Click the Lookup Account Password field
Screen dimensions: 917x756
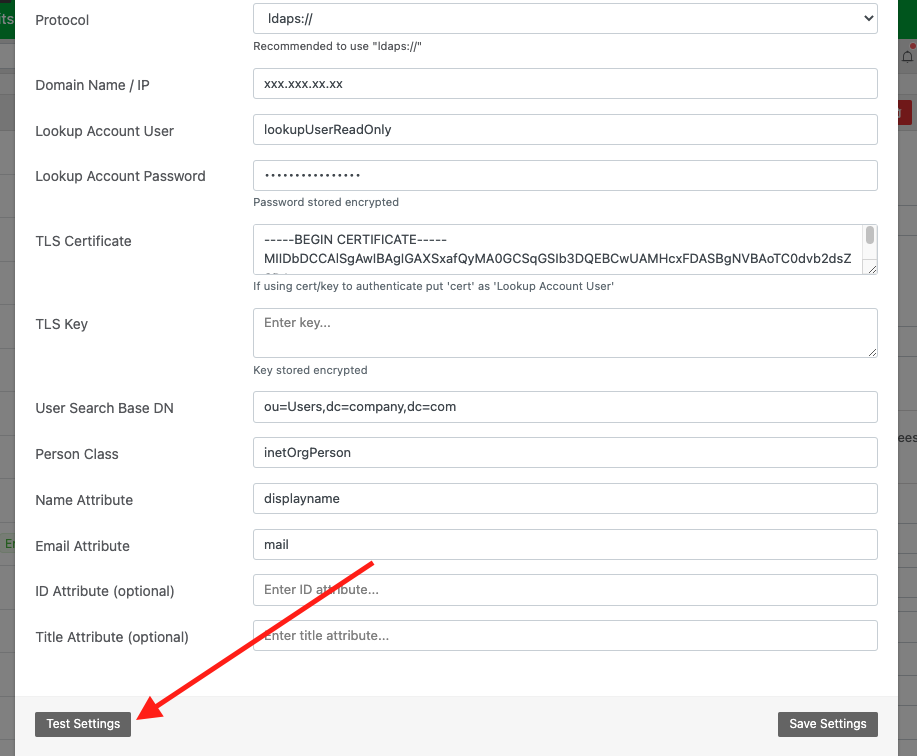(563, 174)
